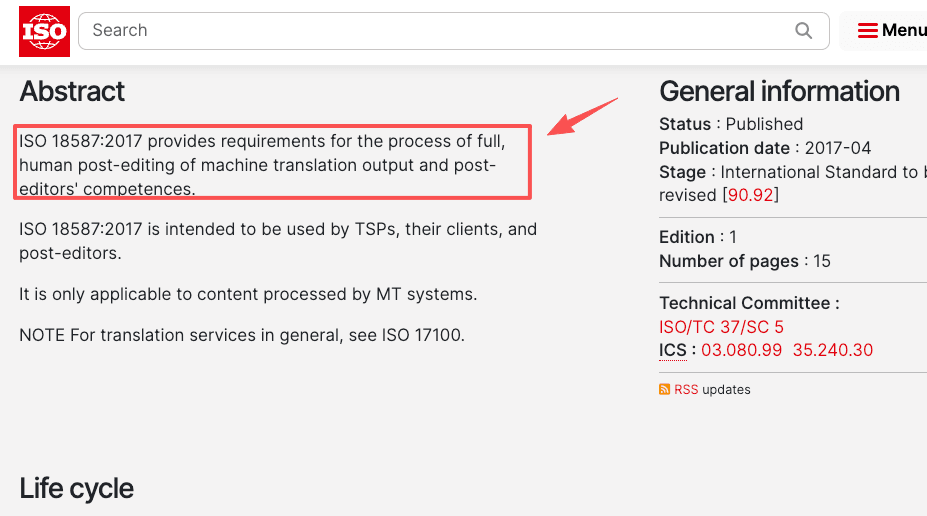Click the Life cycle heading

76,489
